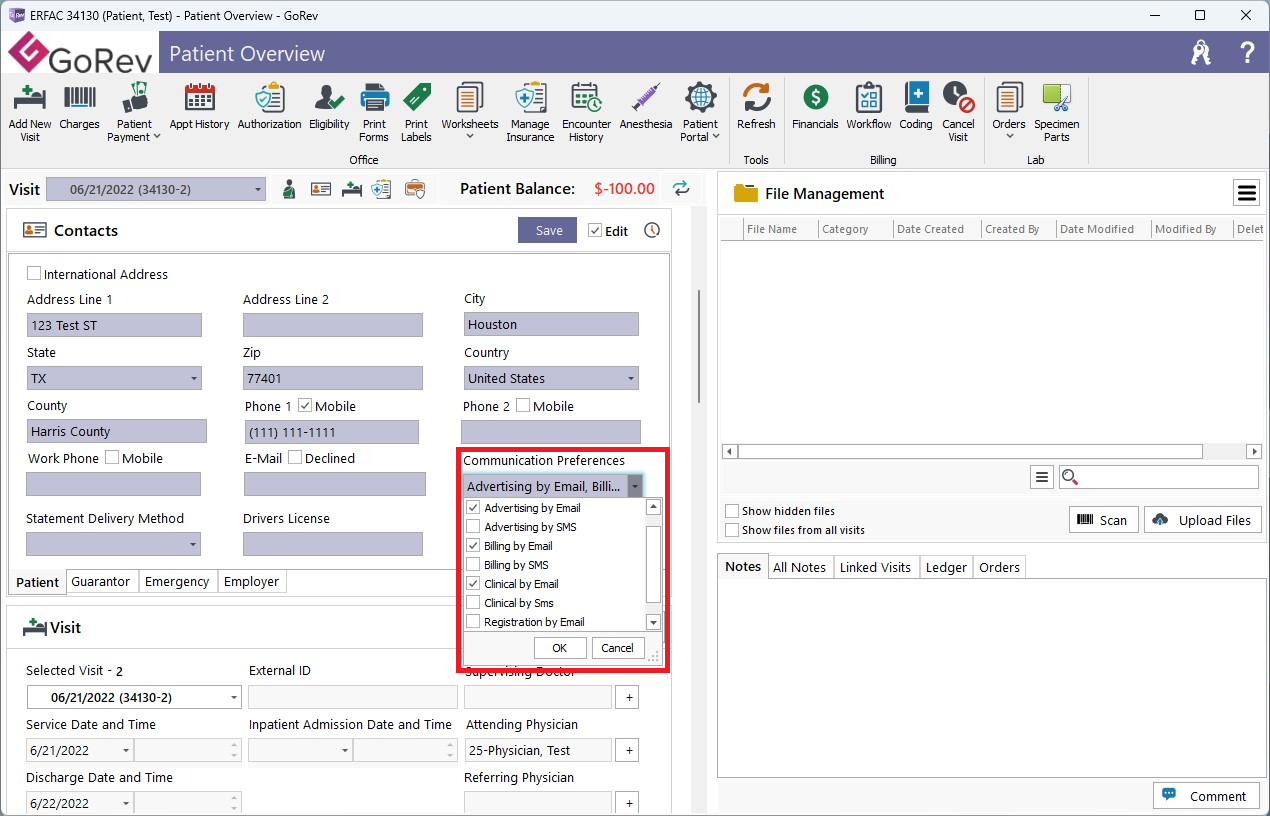Screen dimensions: 1270x816
Task: Click OK in Communication Preferences
Action: pyautogui.click(x=560, y=648)
